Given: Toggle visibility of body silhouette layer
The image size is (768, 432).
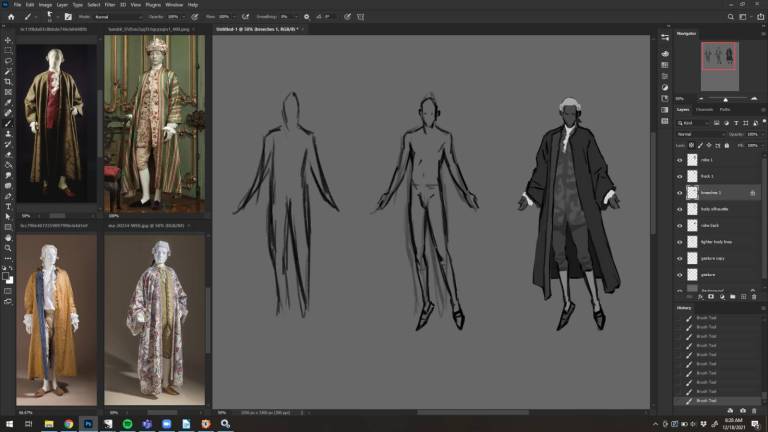Looking at the screenshot, I should click(x=680, y=209).
